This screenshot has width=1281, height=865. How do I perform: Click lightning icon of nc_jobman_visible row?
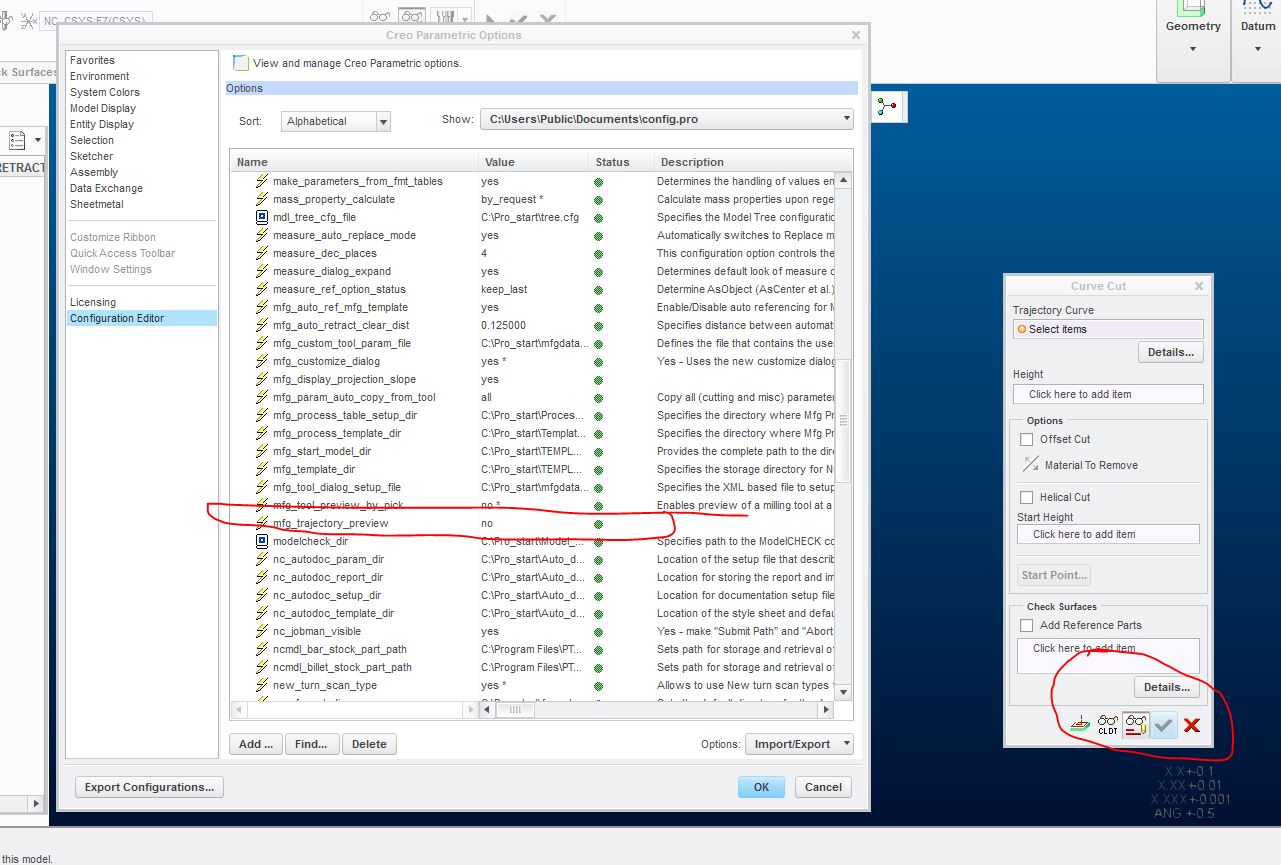(x=262, y=631)
